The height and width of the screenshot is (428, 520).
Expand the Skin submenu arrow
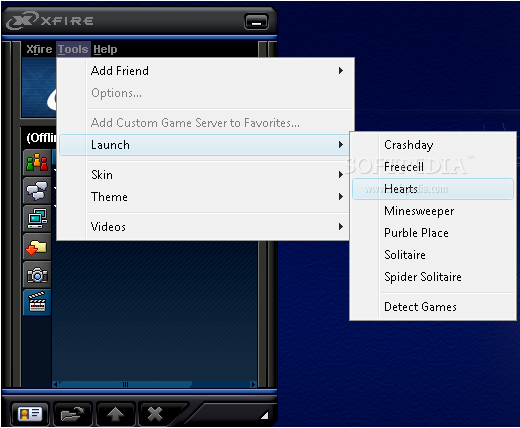coord(341,175)
